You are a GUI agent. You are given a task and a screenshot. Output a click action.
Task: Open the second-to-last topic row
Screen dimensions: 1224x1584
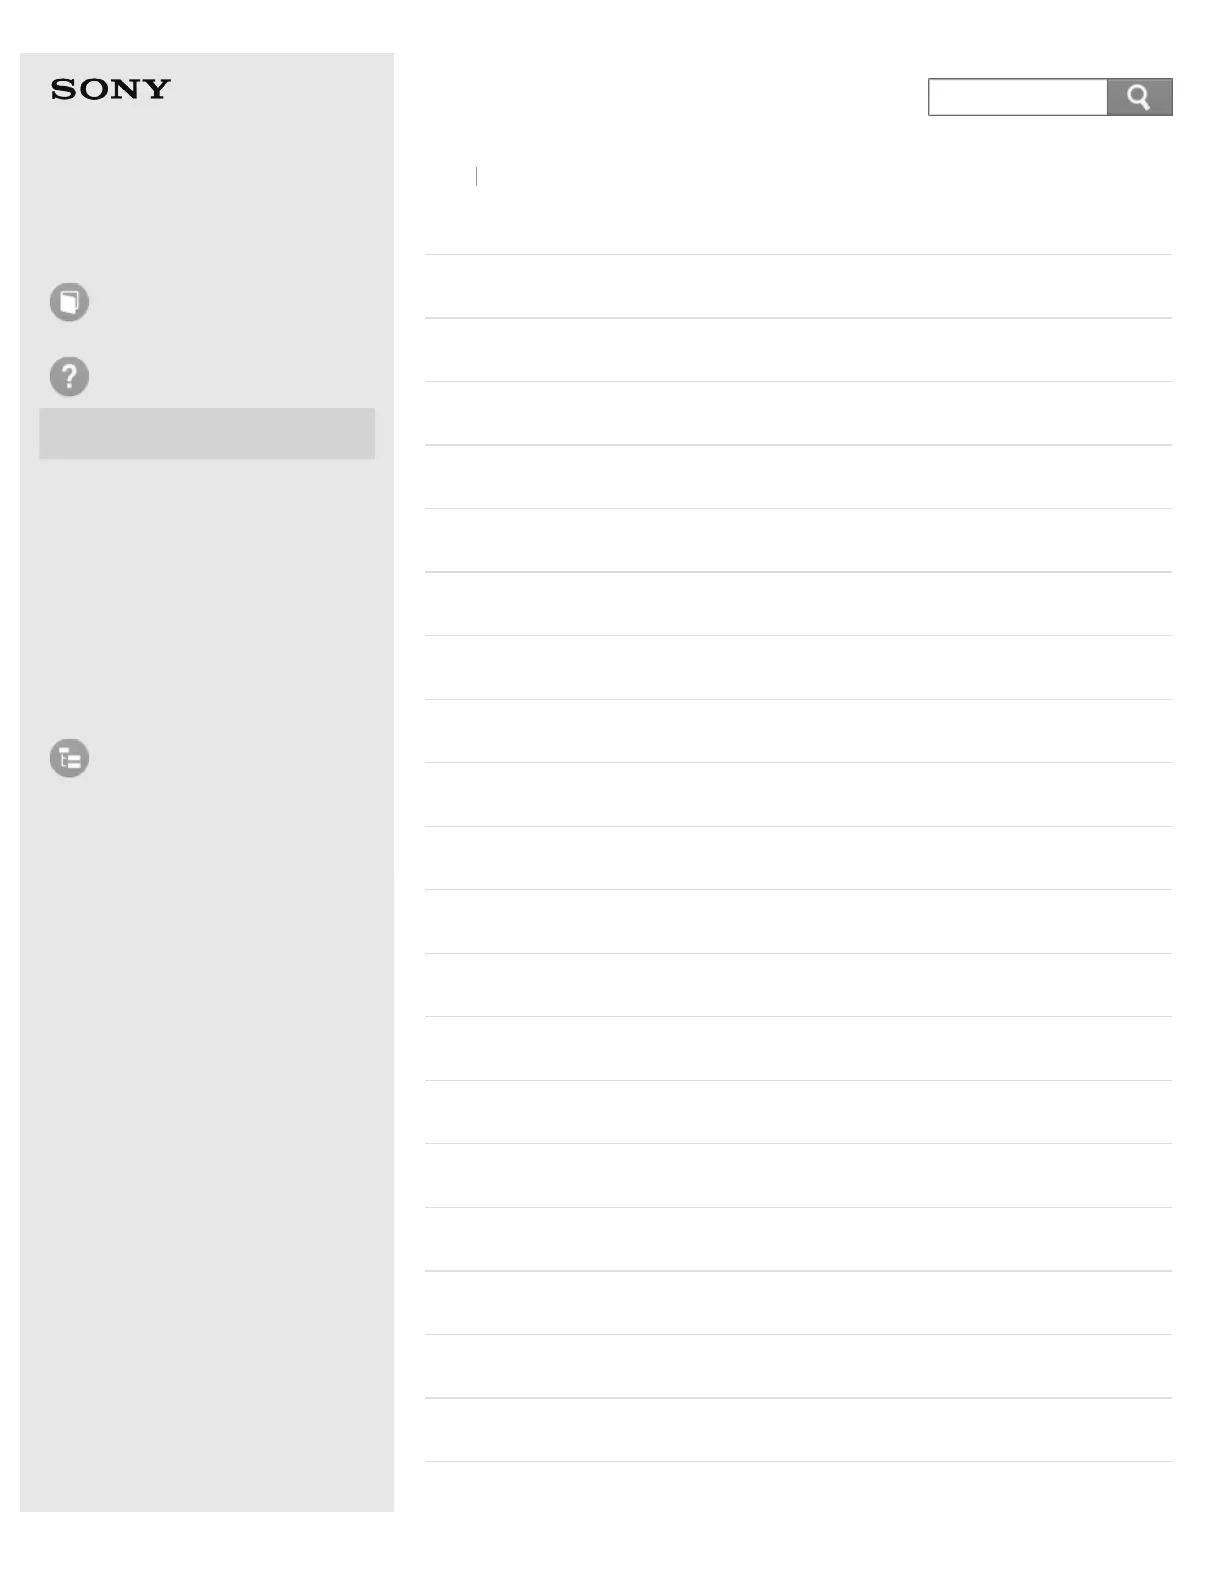tap(798, 1367)
